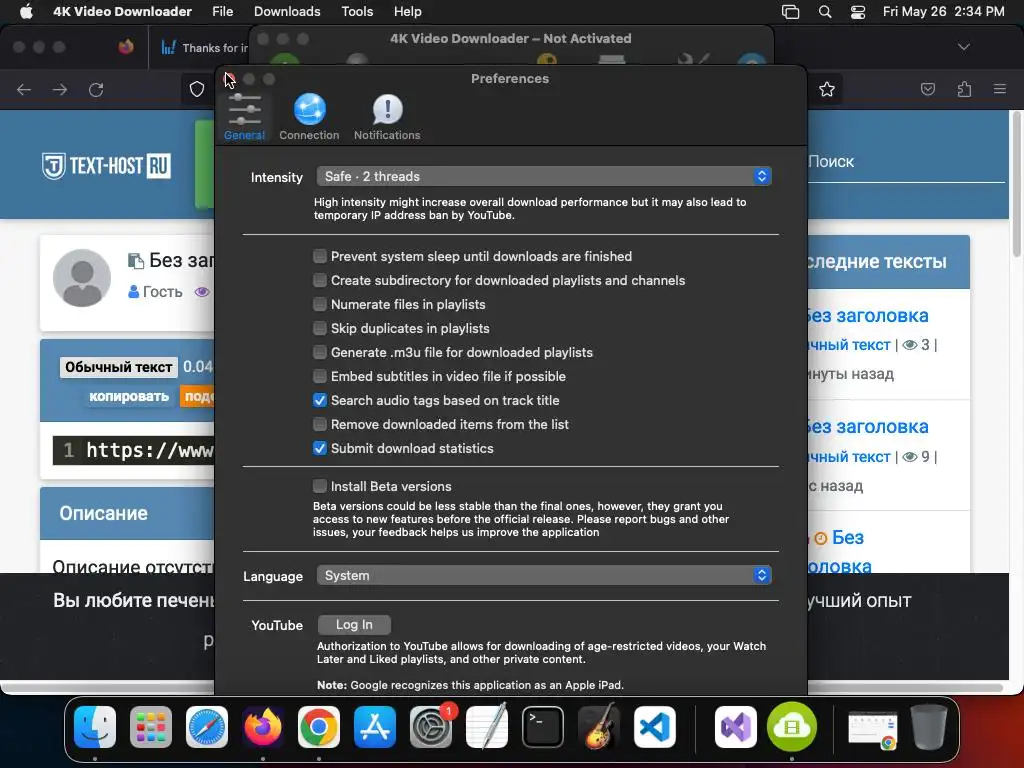The image size is (1024, 768).
Task: Click the window switcher icon in menu bar
Action: point(790,12)
